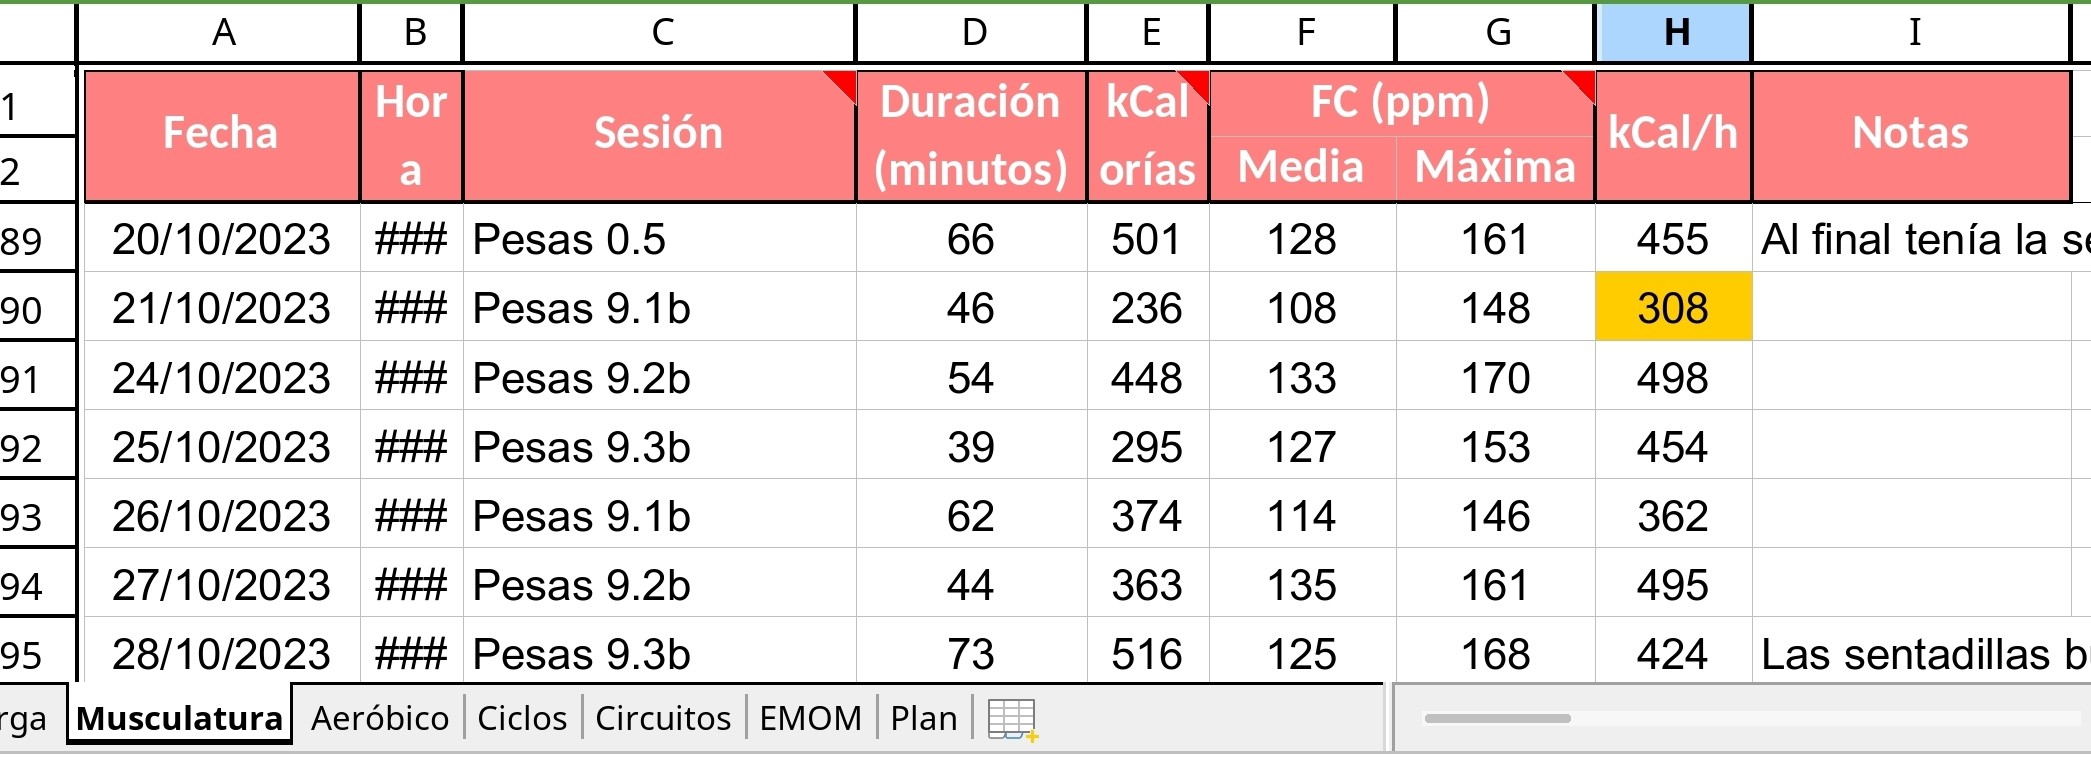Screen dimensions: 2091x757
Task: Select the Musculatura sheet tab
Action: point(180,716)
